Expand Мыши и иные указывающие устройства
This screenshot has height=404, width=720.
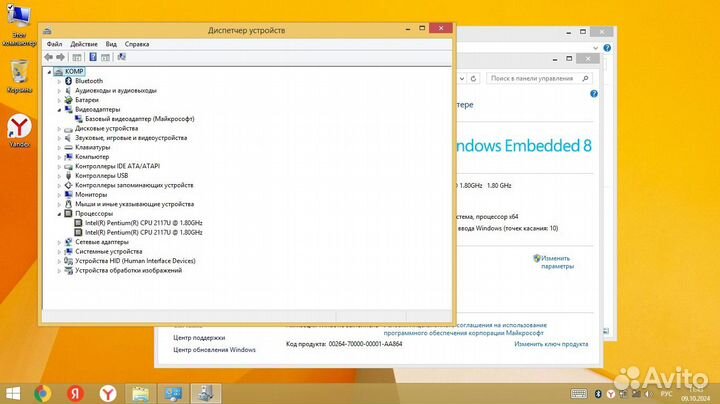tap(59, 204)
